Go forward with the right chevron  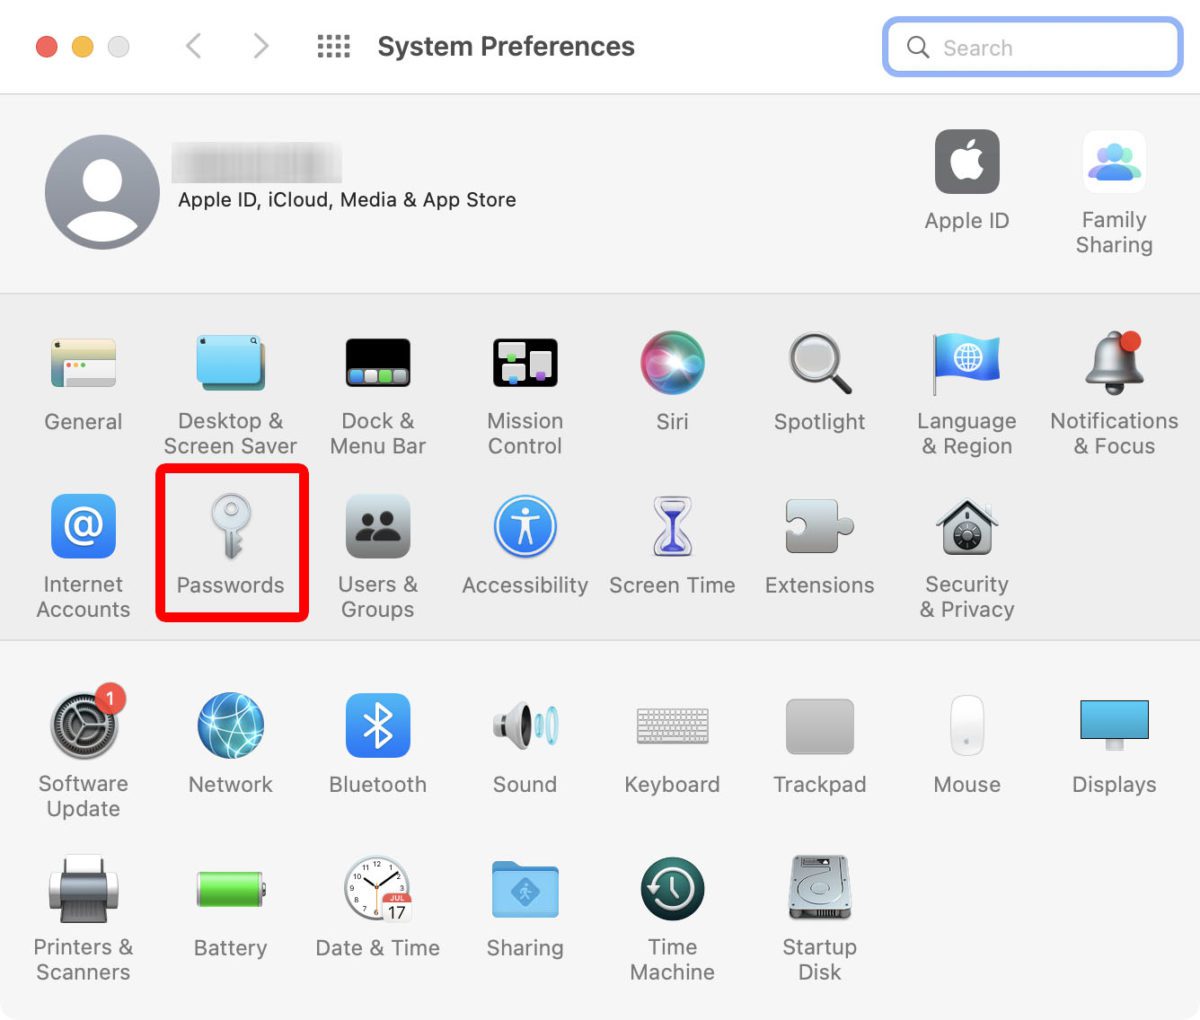[x=261, y=46]
